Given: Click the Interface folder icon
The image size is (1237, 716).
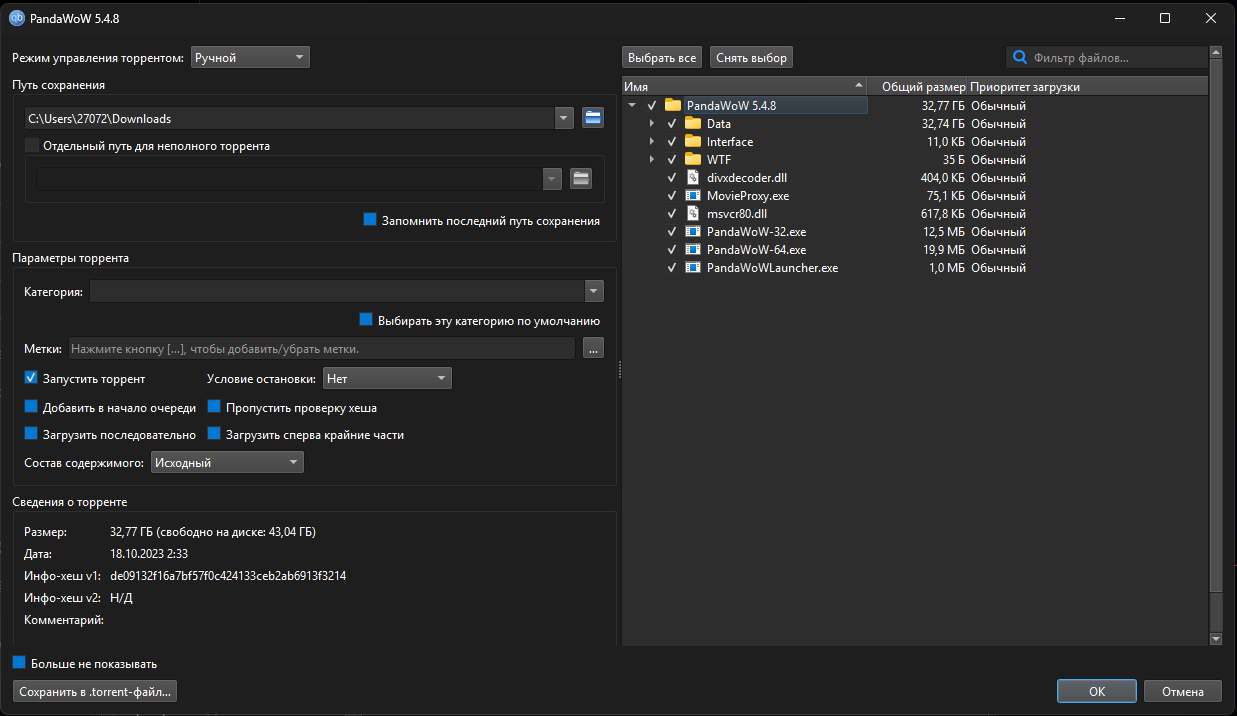Looking at the screenshot, I should 694,142.
